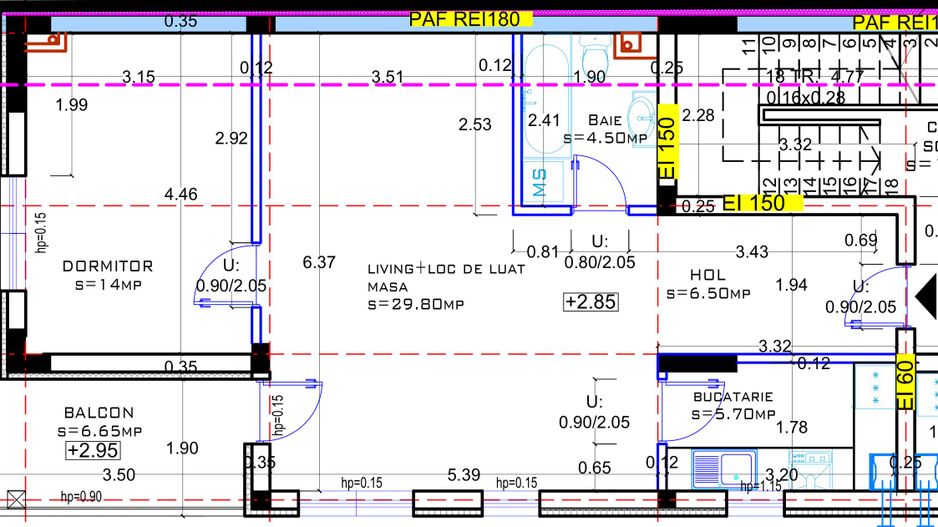
Task: Select the DORMITOR room label
Action: (107, 266)
